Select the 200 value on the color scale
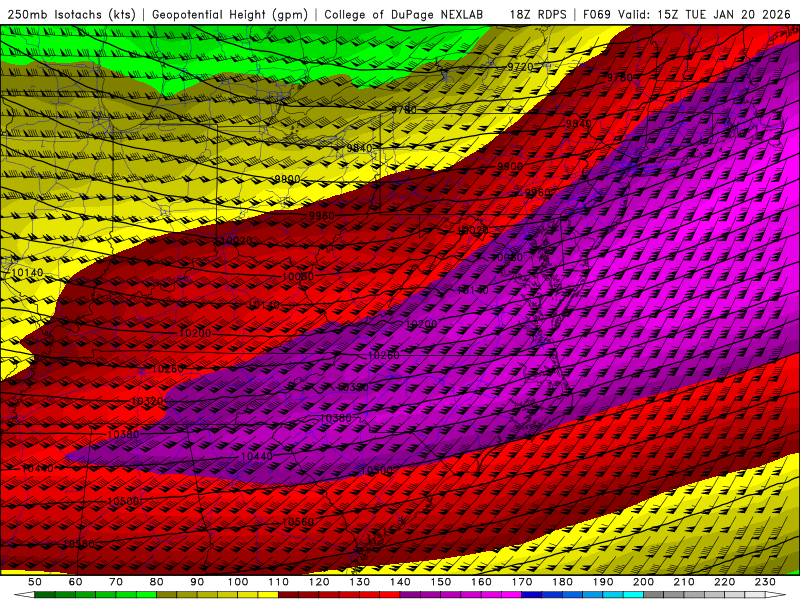 point(643,582)
